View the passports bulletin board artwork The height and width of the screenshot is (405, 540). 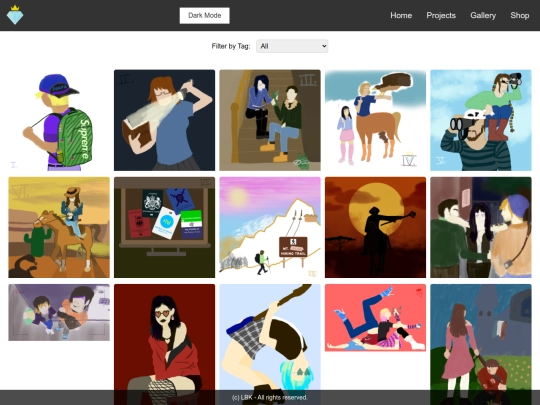[x=165, y=227]
